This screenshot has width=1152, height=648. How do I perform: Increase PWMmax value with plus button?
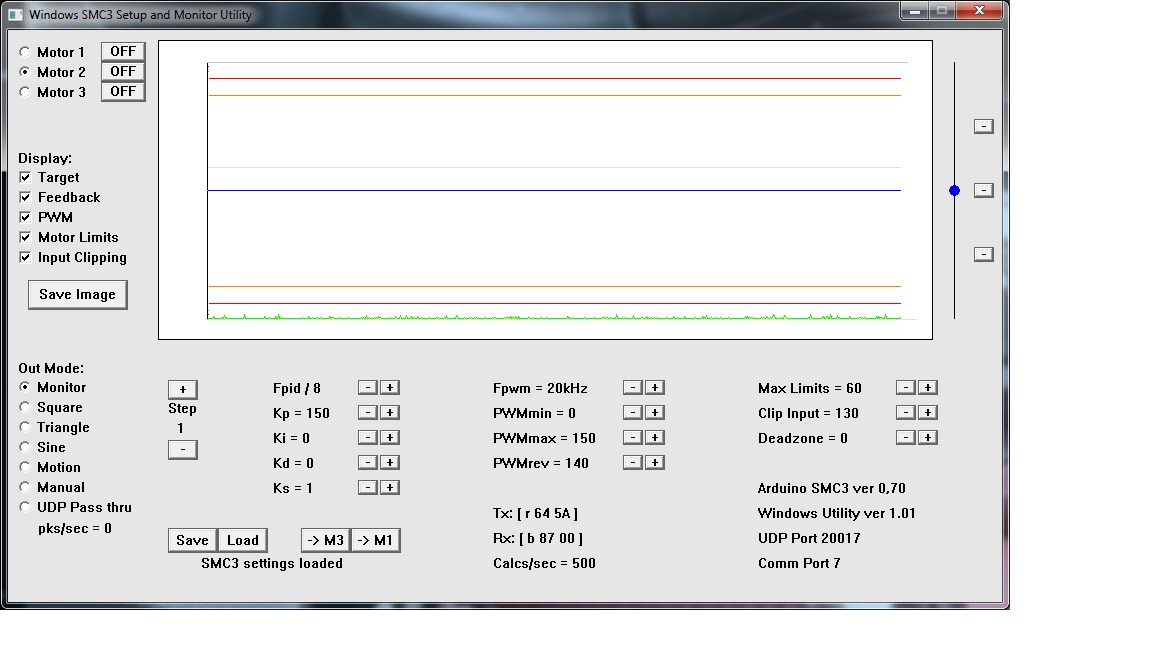tap(654, 437)
